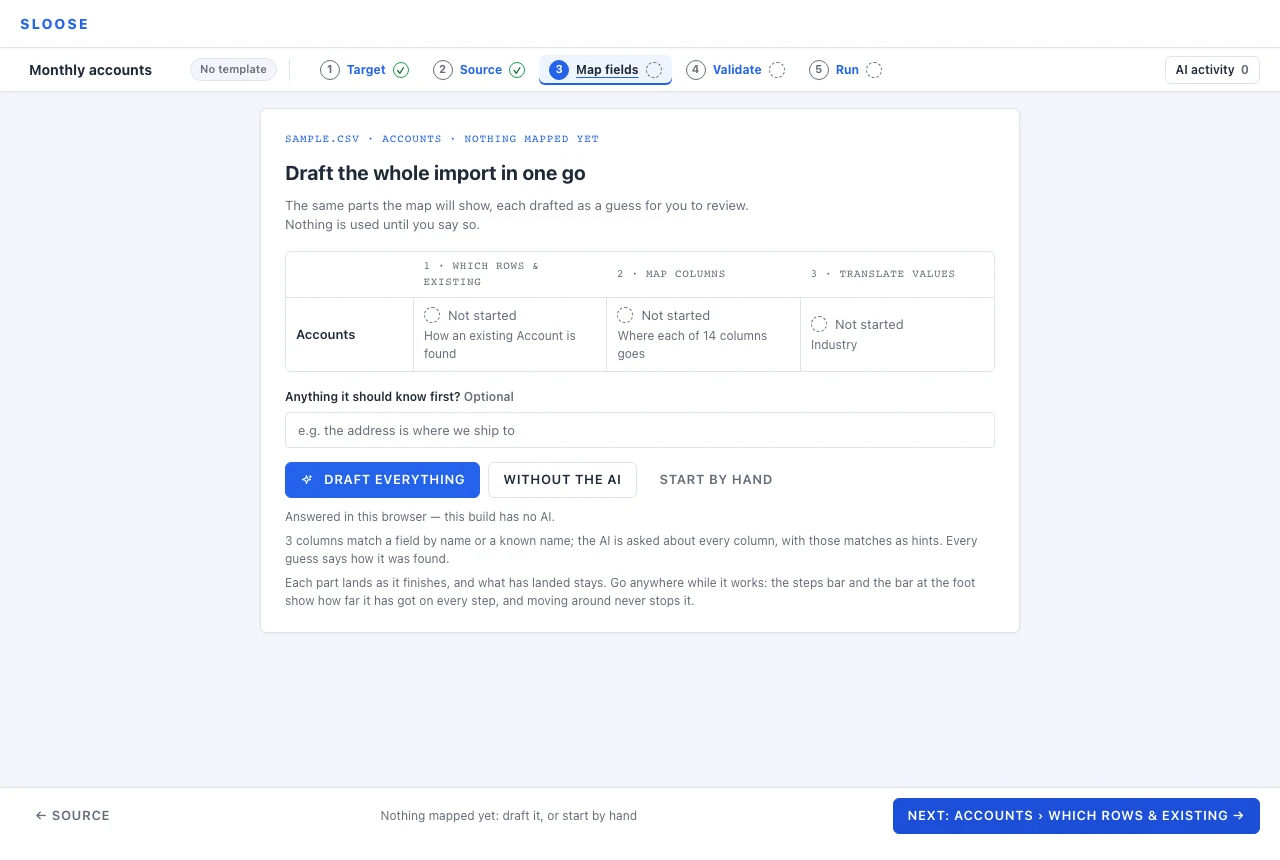Click the step 2 number circle for Source

click(x=443, y=70)
